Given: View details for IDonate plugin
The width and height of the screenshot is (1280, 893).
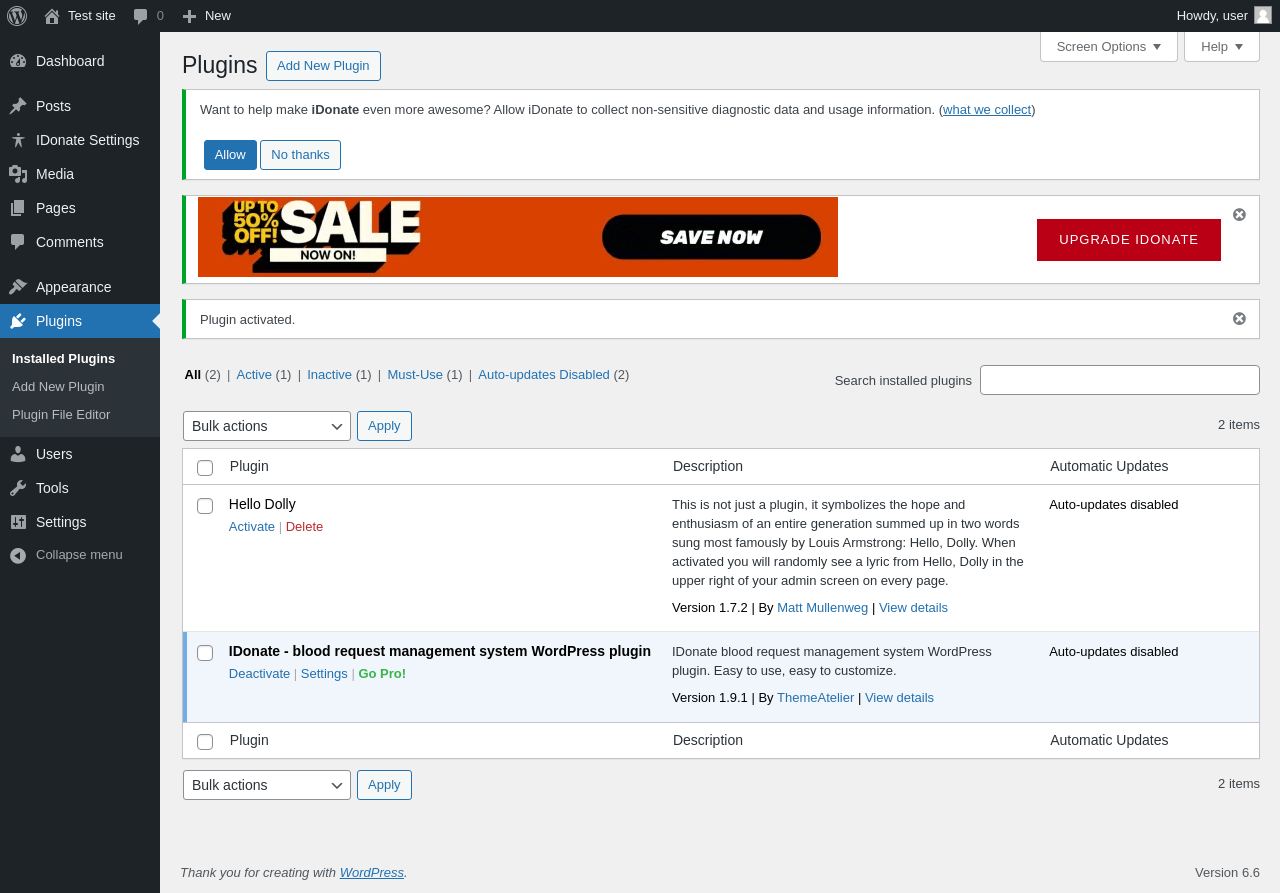Looking at the screenshot, I should tap(899, 698).
